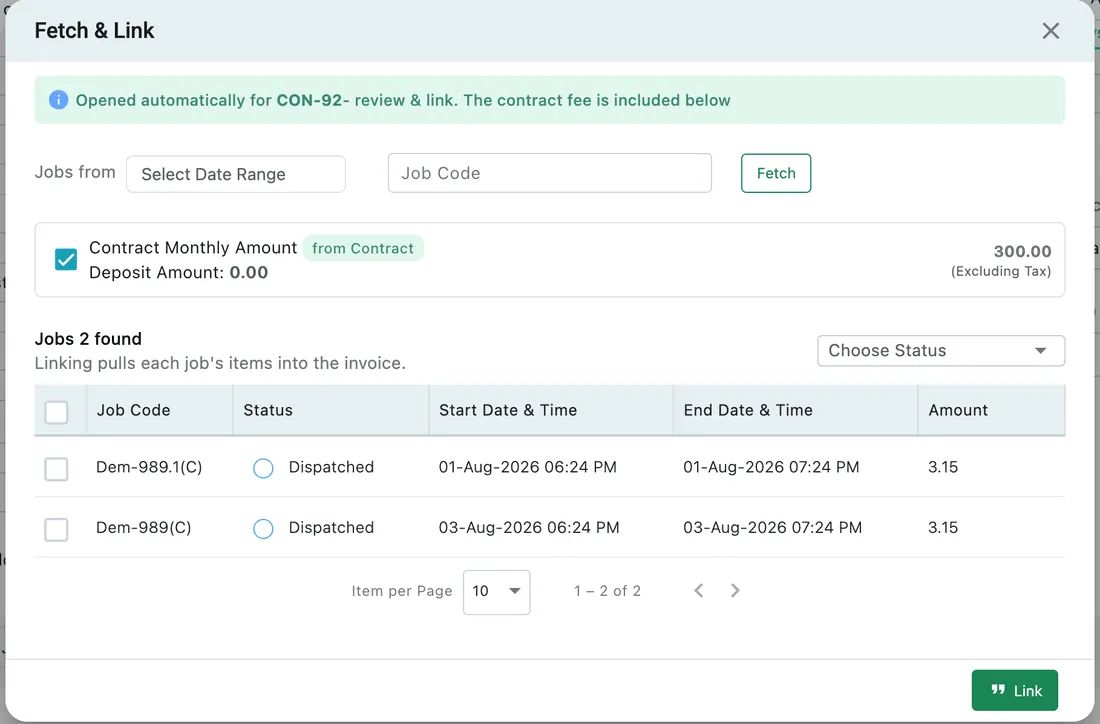Image resolution: width=1100 pixels, height=724 pixels.
Task: Close the Fetch & Link dialog
Action: pyautogui.click(x=1050, y=31)
